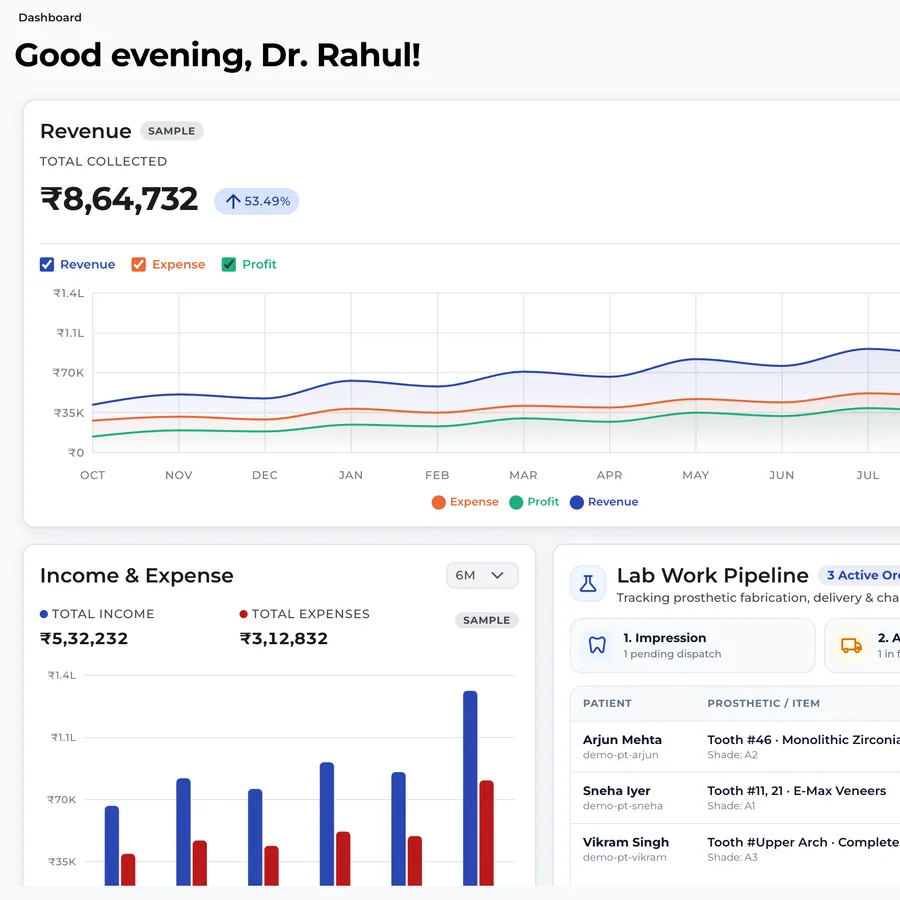Uncheck the Revenue checkbox
The image size is (900, 900).
point(47,265)
